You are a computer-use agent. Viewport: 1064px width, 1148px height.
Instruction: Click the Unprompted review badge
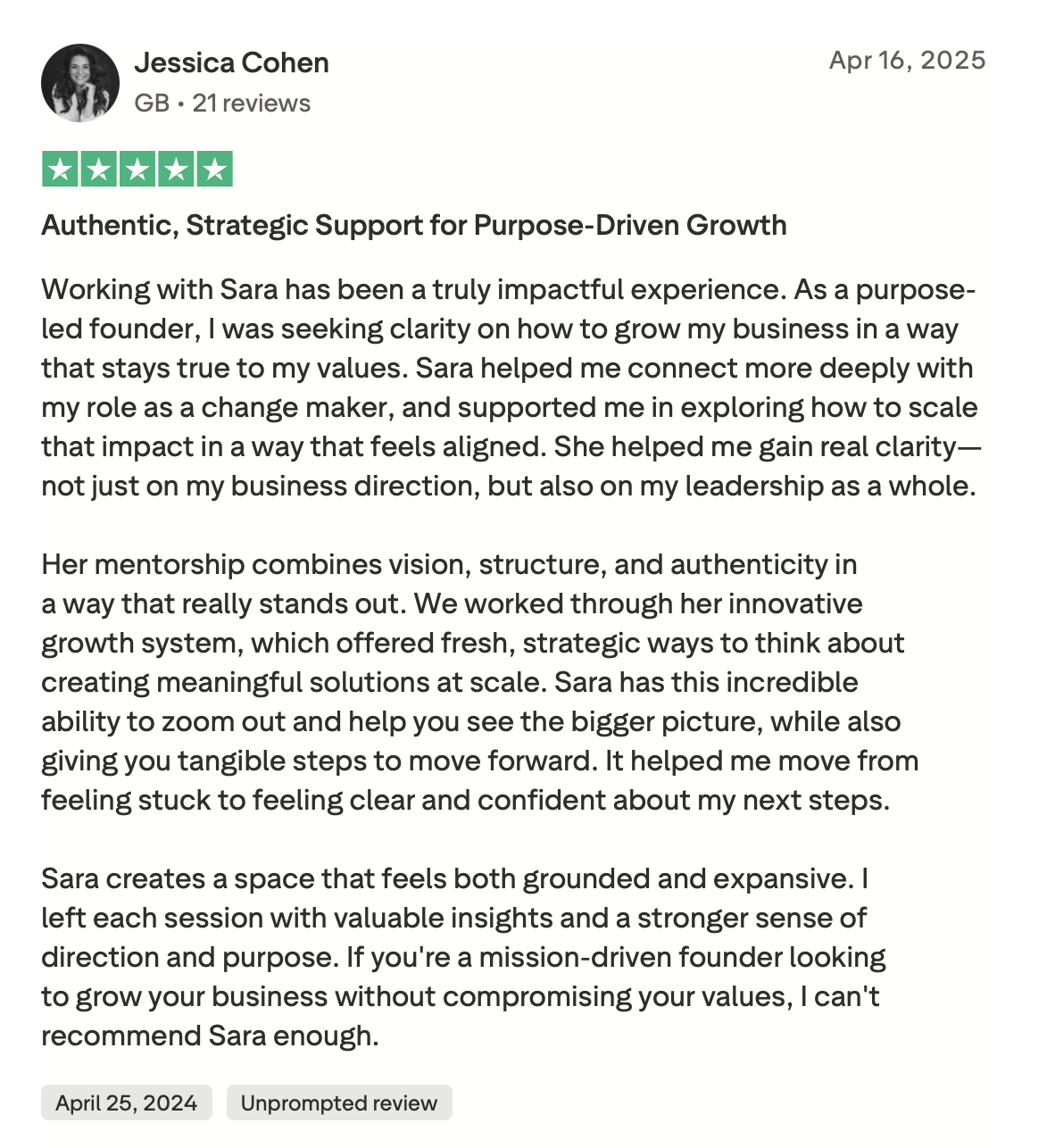(339, 1103)
